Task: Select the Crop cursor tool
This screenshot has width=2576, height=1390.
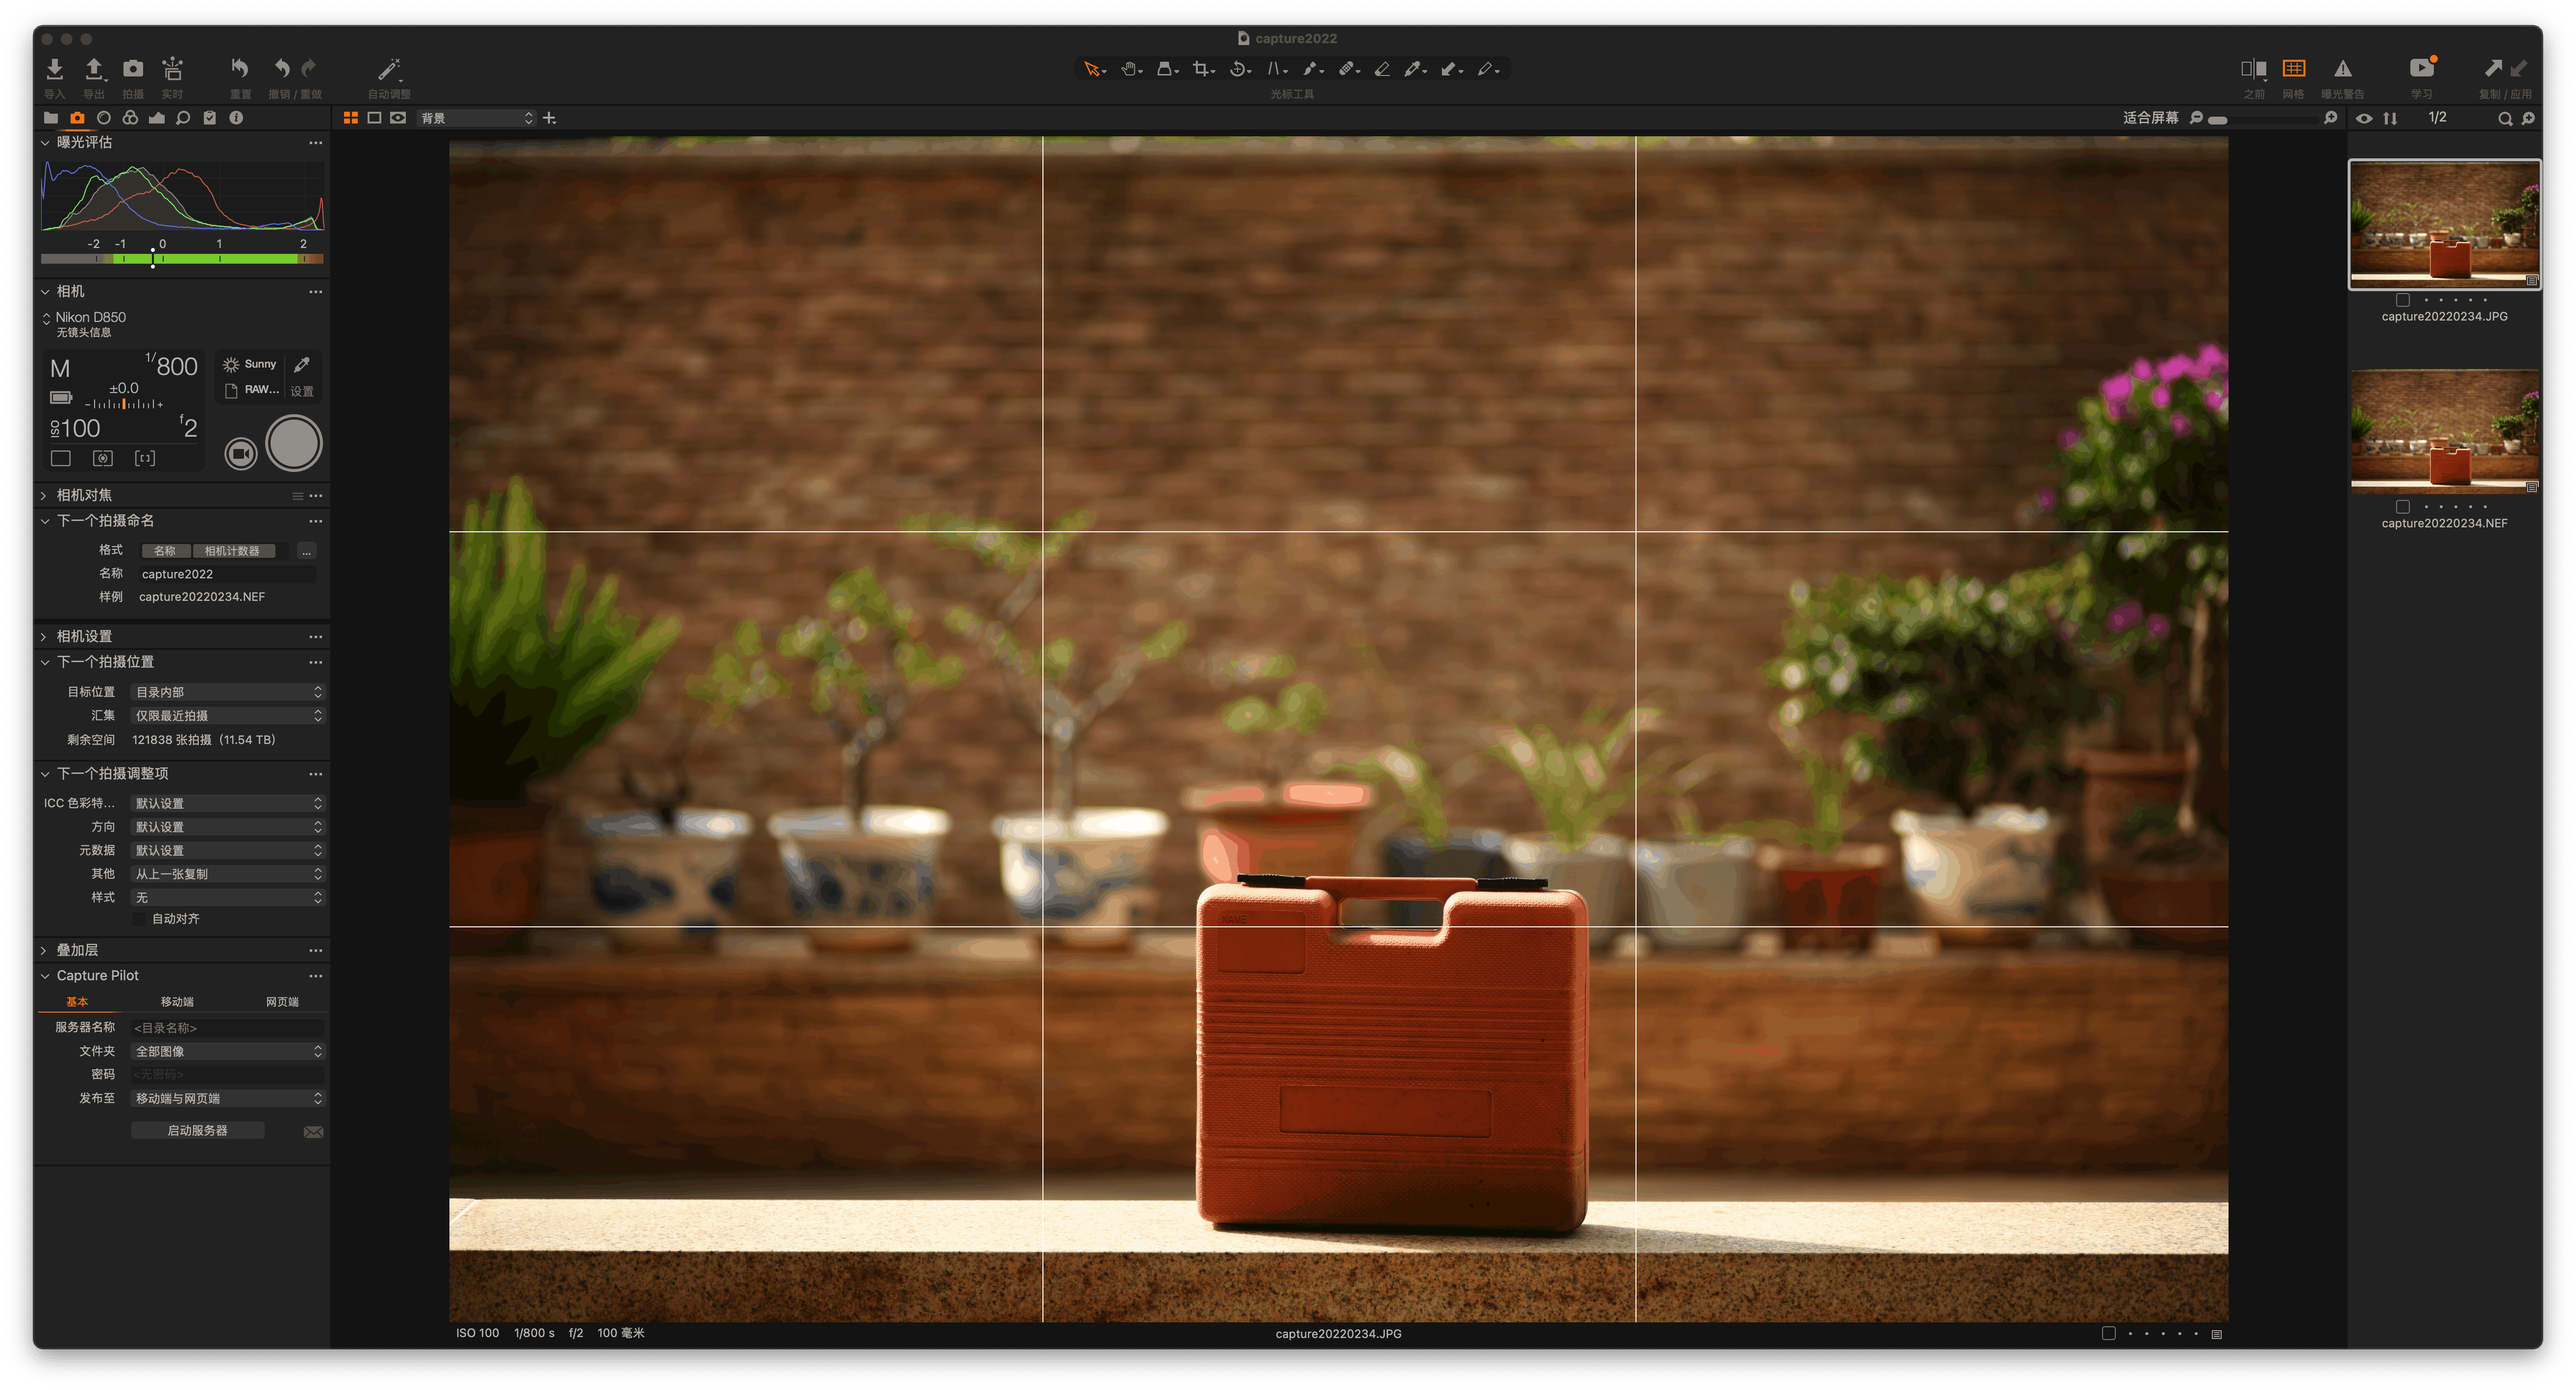Action: point(1201,69)
